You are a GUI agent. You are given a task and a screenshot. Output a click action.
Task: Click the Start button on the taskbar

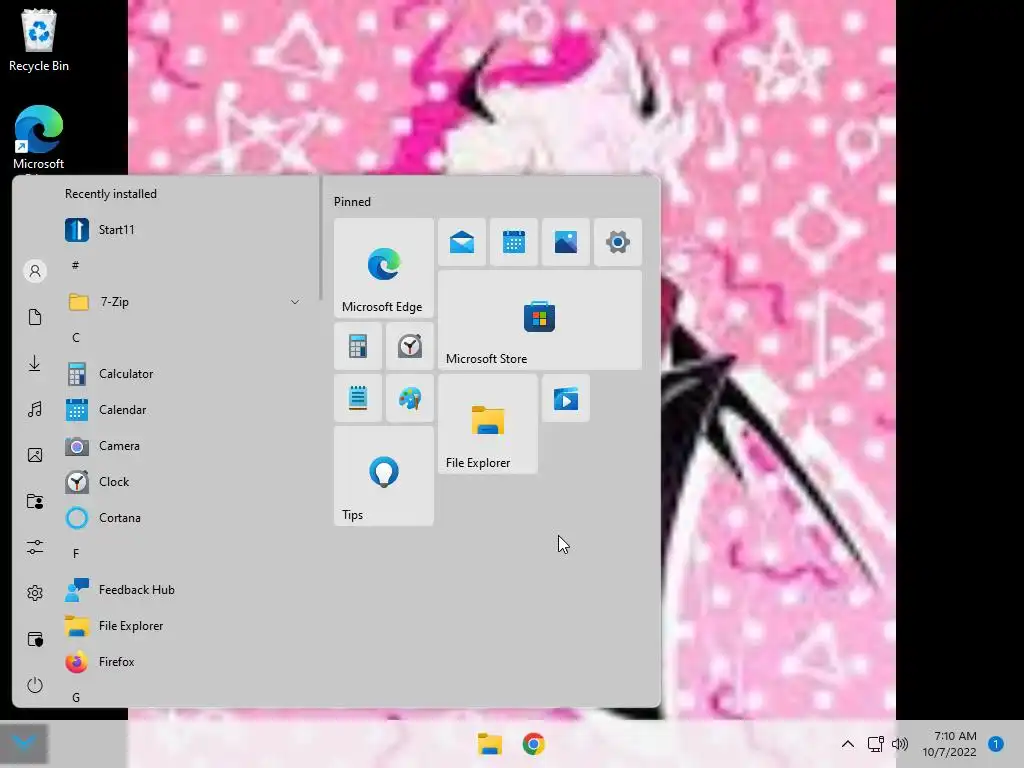pos(24,744)
